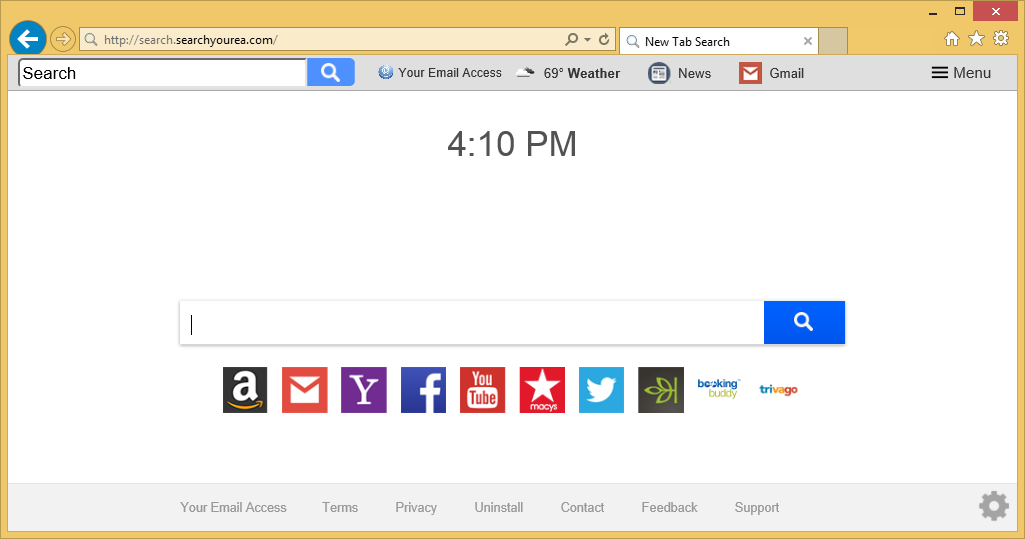Screen dimensions: 1025x539
Task: Open a new blank tab
Action: (x=833, y=41)
